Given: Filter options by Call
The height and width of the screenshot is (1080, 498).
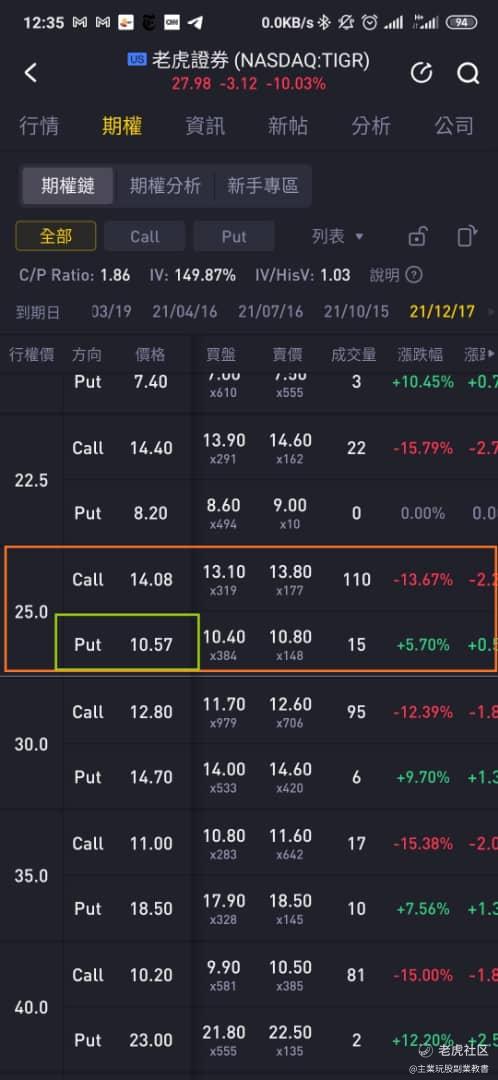Looking at the screenshot, I should coord(145,236).
